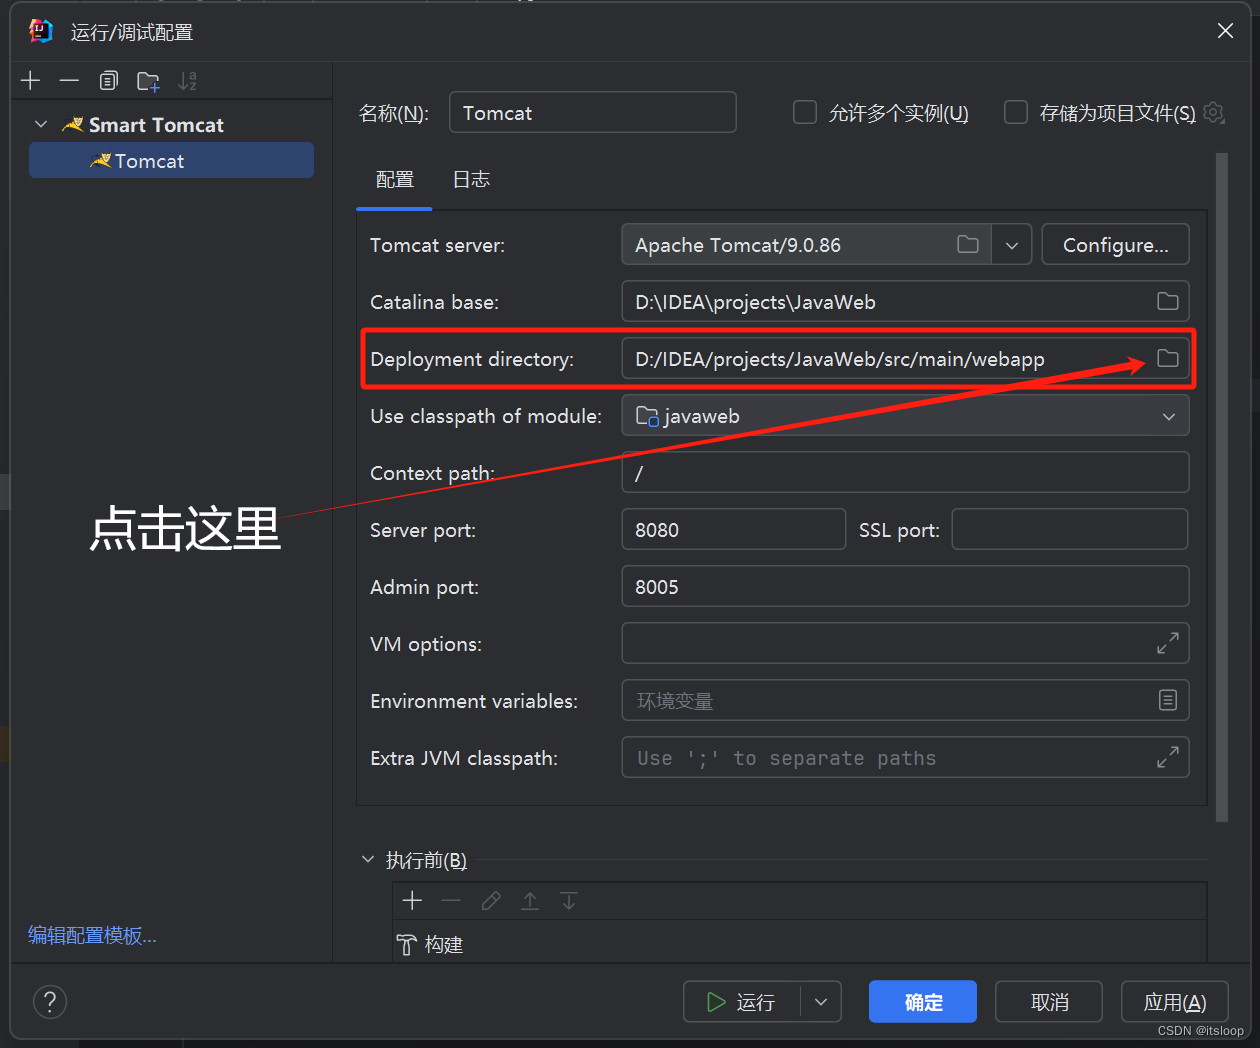This screenshot has height=1048, width=1260.
Task: Switch to the 日志 tab
Action: pos(471,179)
